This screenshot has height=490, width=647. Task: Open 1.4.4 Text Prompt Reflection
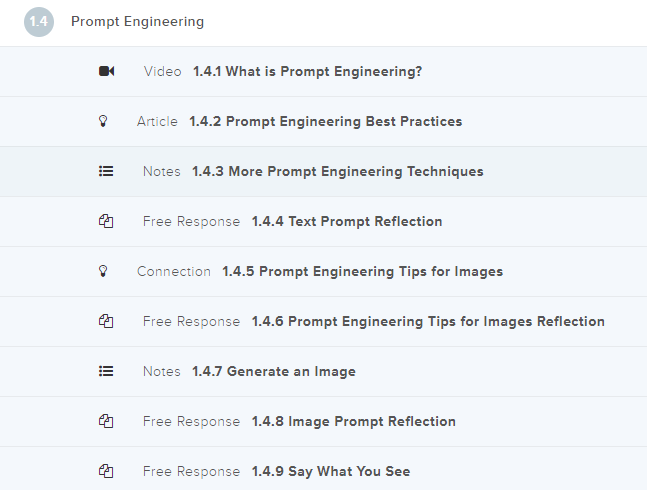point(346,221)
